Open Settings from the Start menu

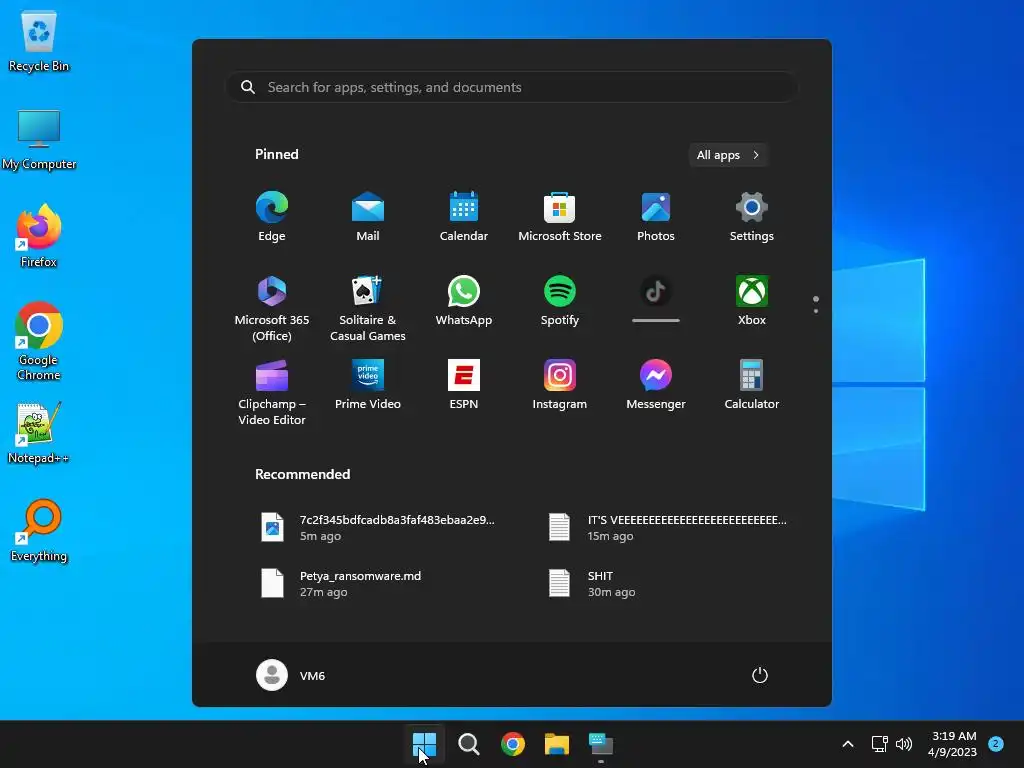click(x=752, y=217)
